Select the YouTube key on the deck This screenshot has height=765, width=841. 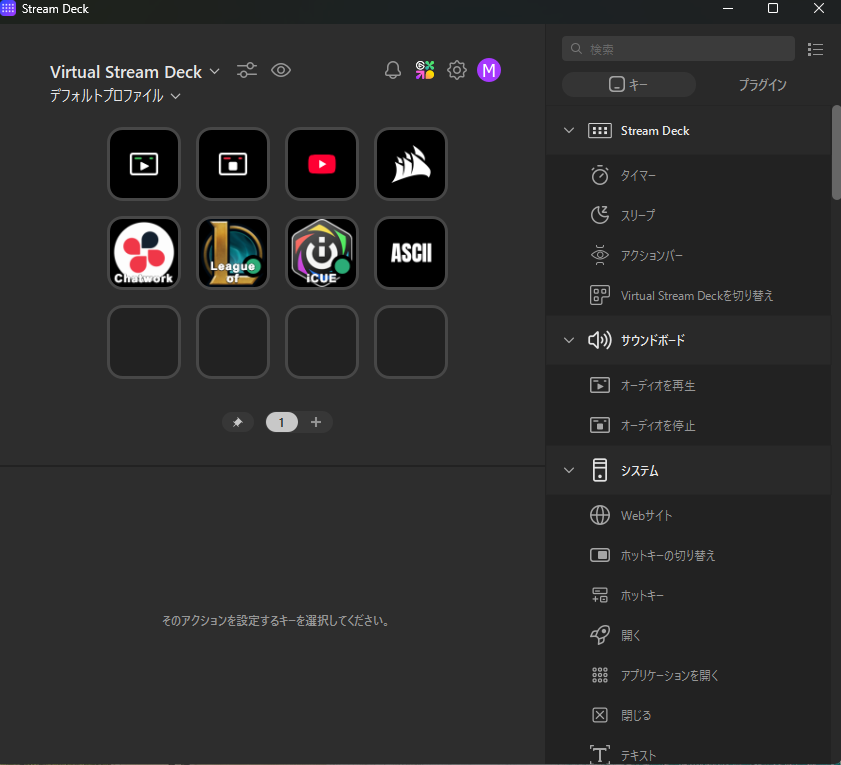(x=322, y=164)
